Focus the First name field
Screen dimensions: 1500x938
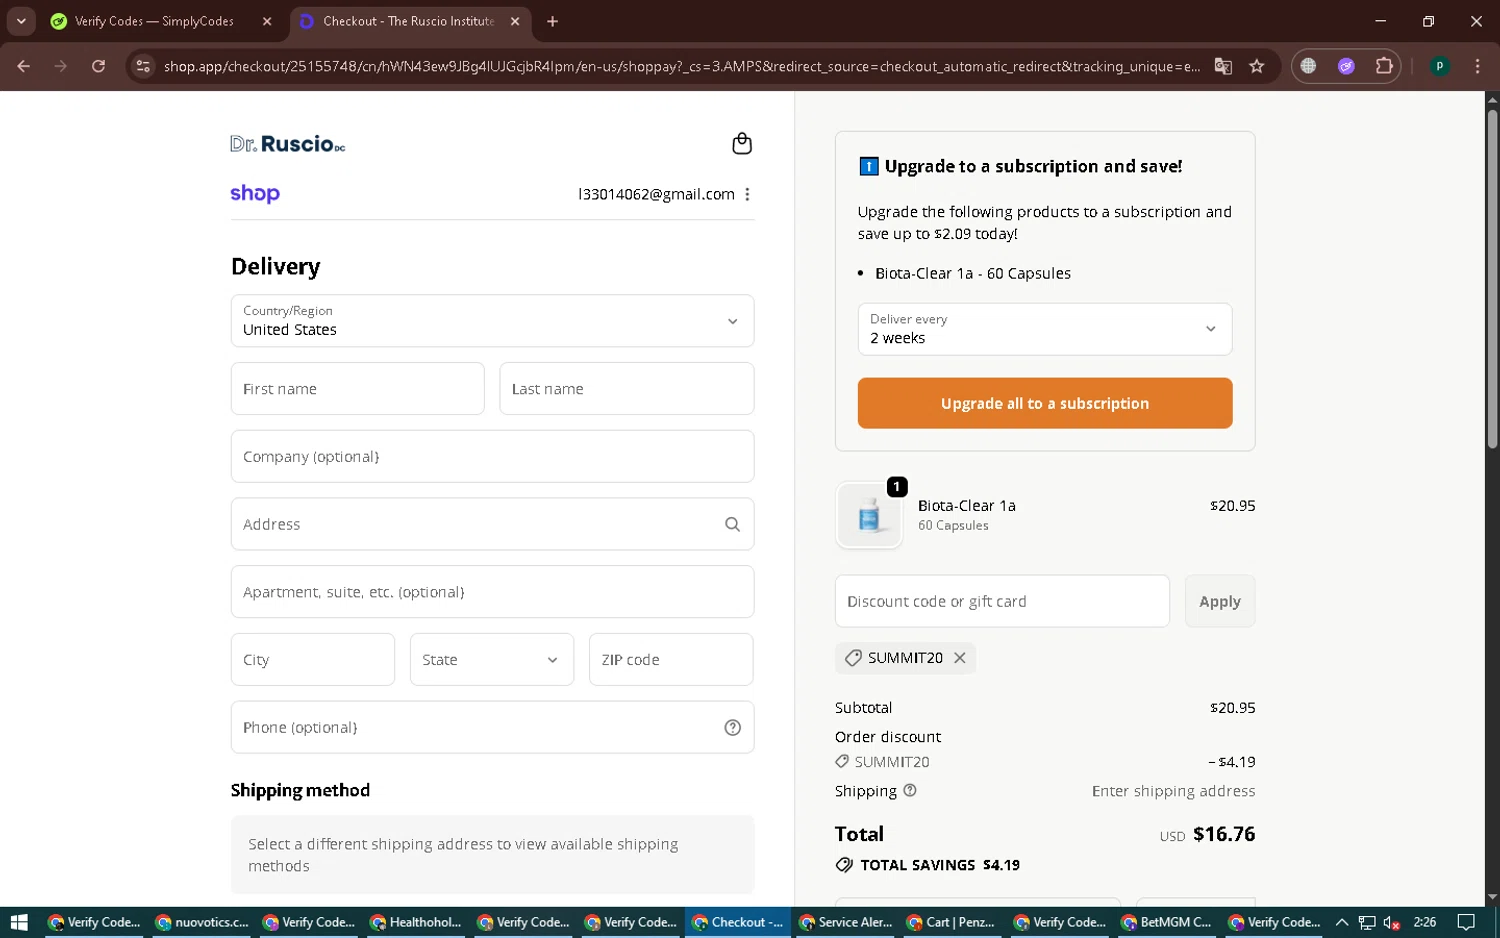(357, 389)
